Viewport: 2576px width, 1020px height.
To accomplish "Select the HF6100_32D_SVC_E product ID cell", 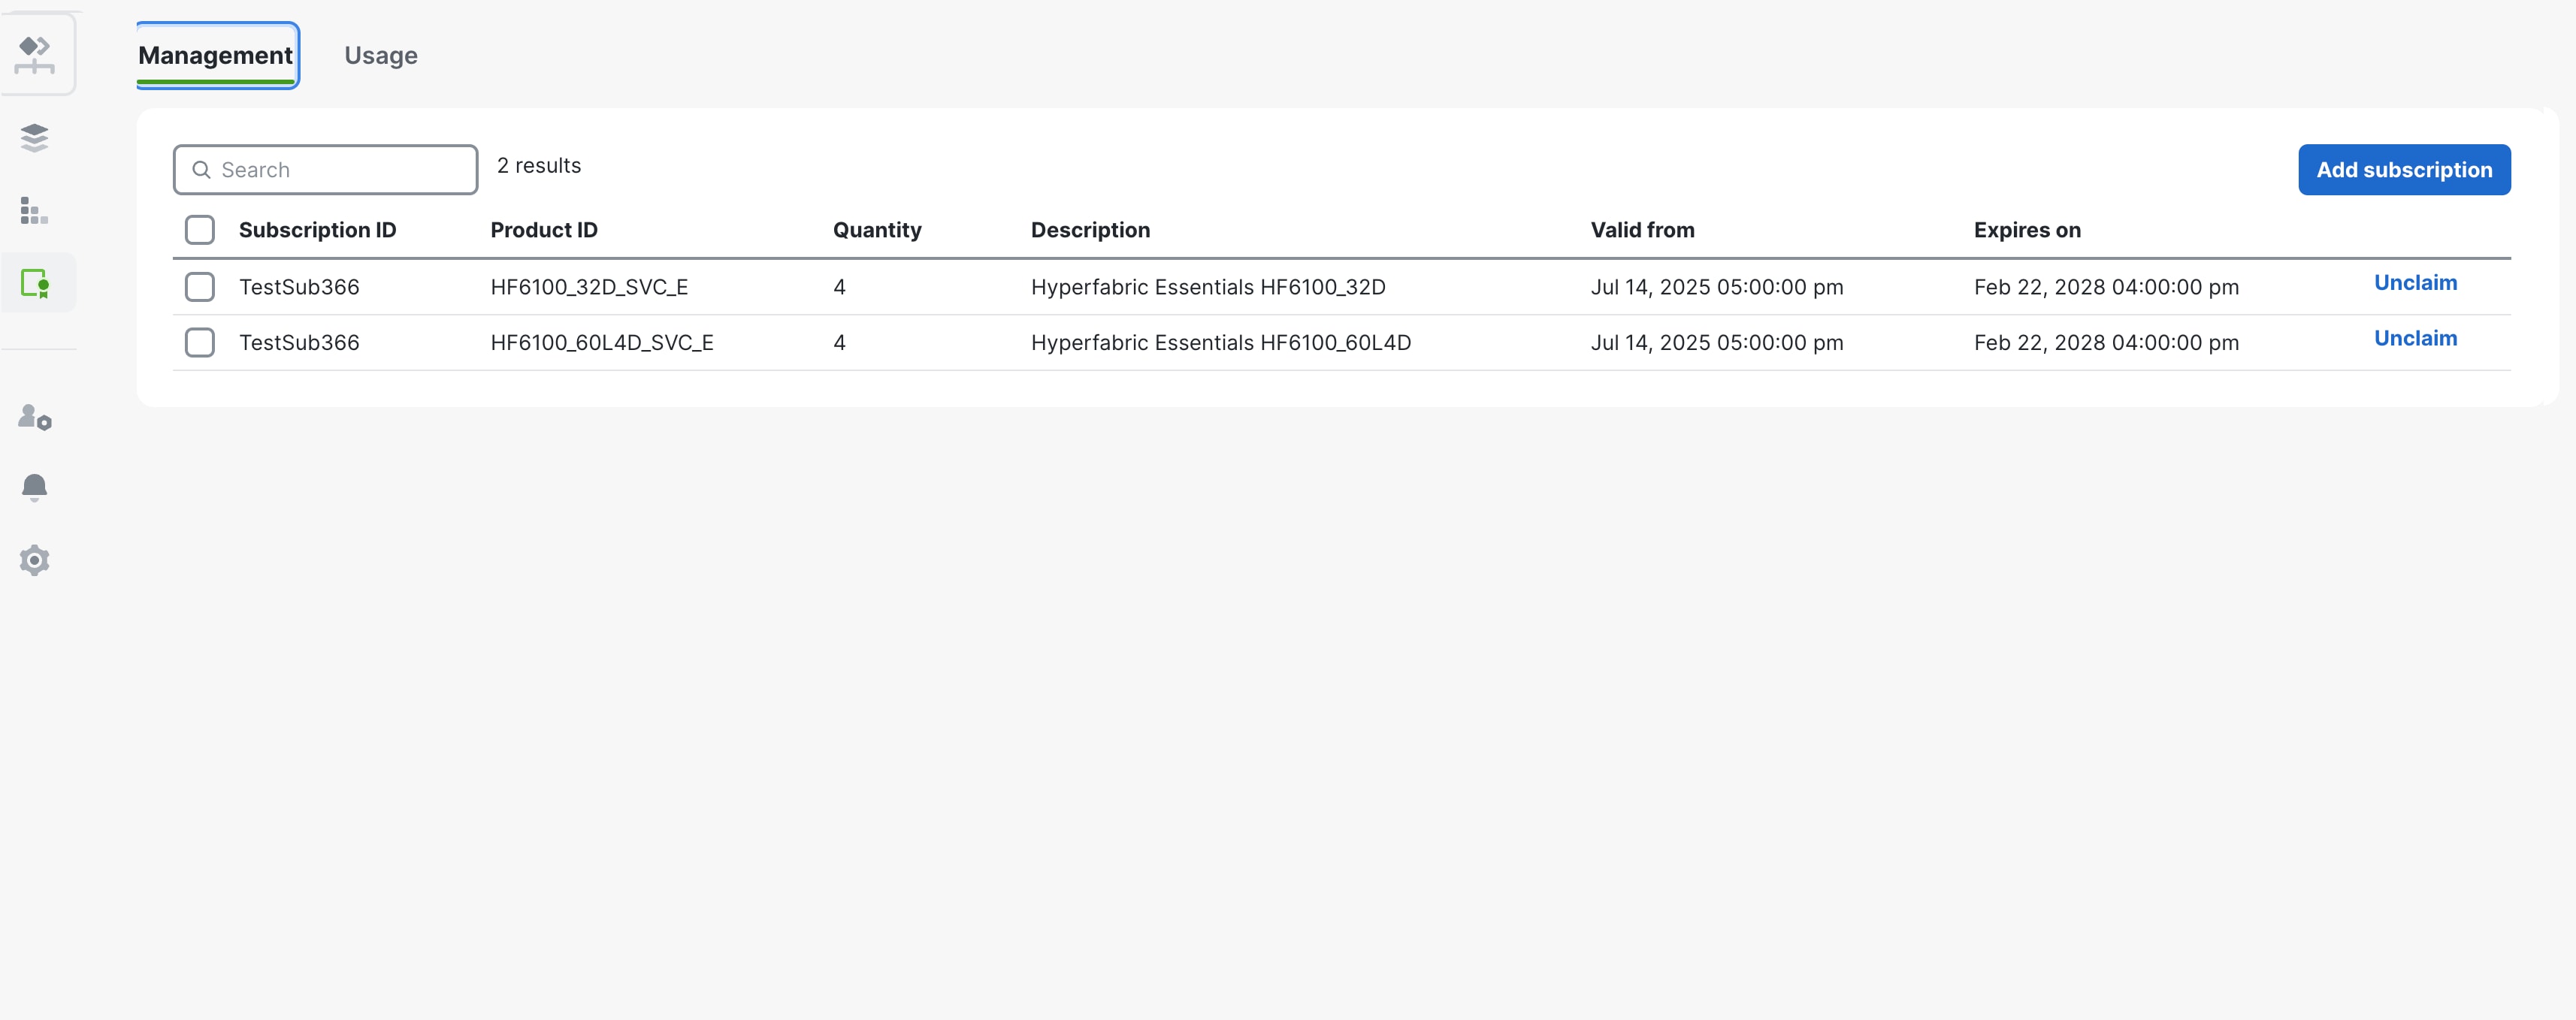I will (589, 287).
